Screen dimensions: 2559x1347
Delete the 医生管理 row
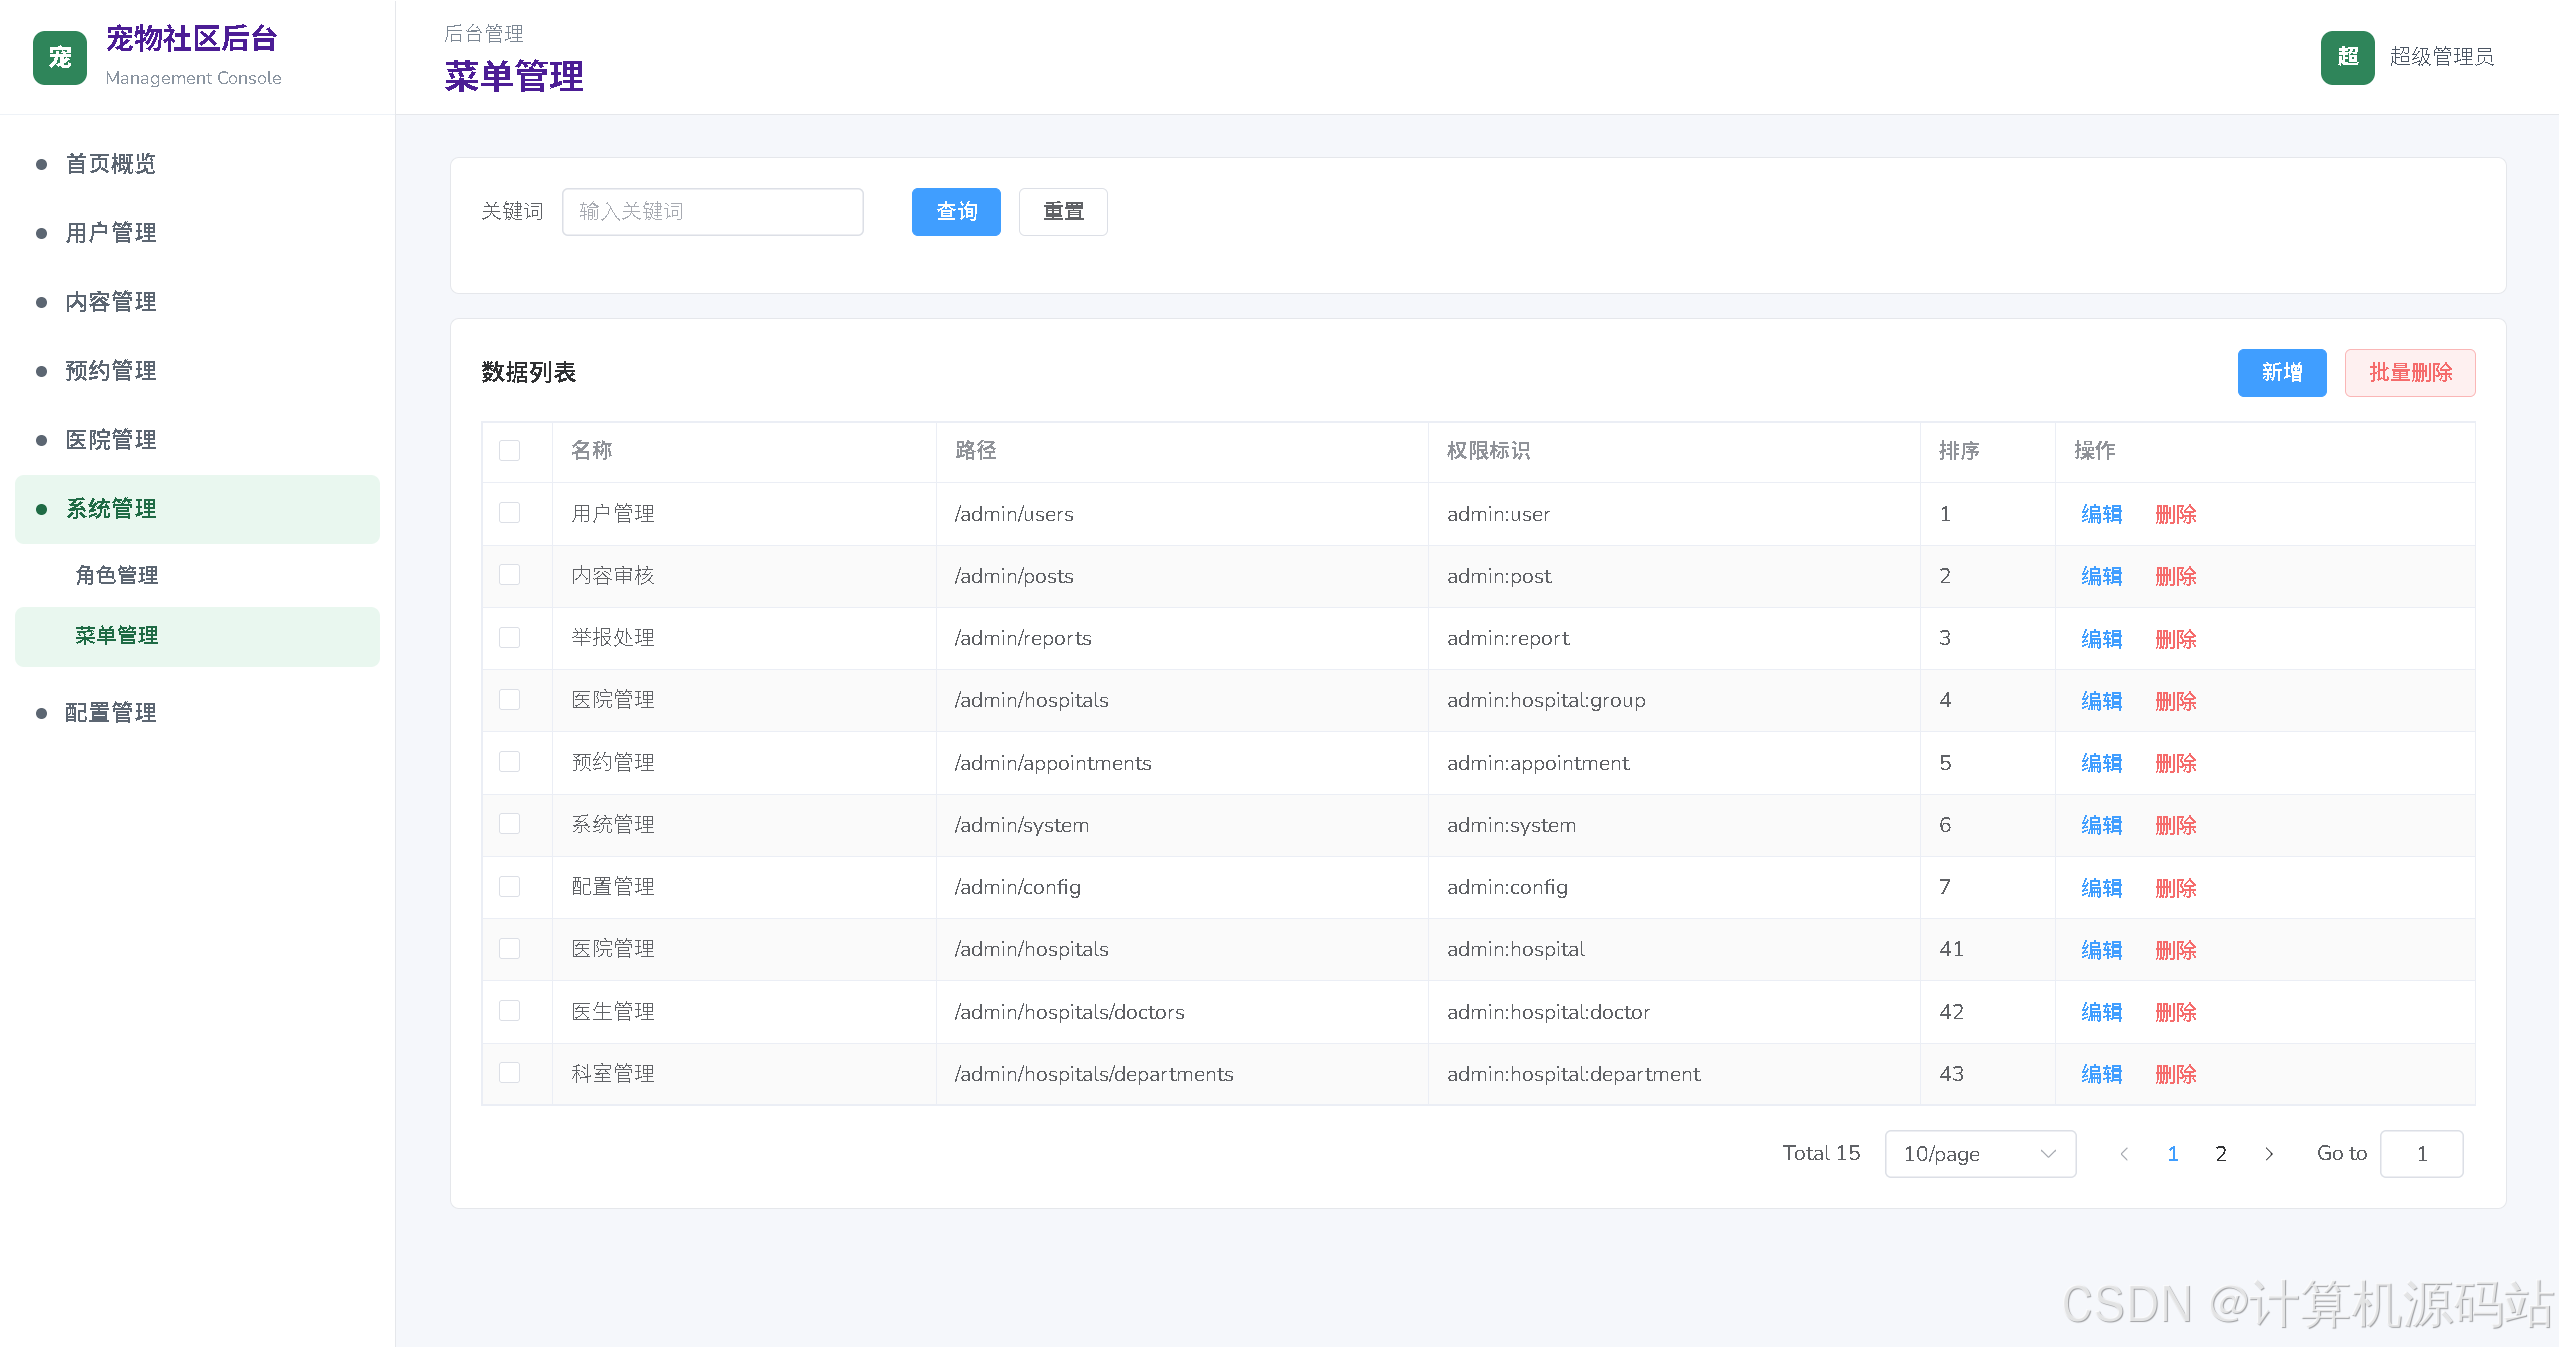[x=2175, y=1012]
